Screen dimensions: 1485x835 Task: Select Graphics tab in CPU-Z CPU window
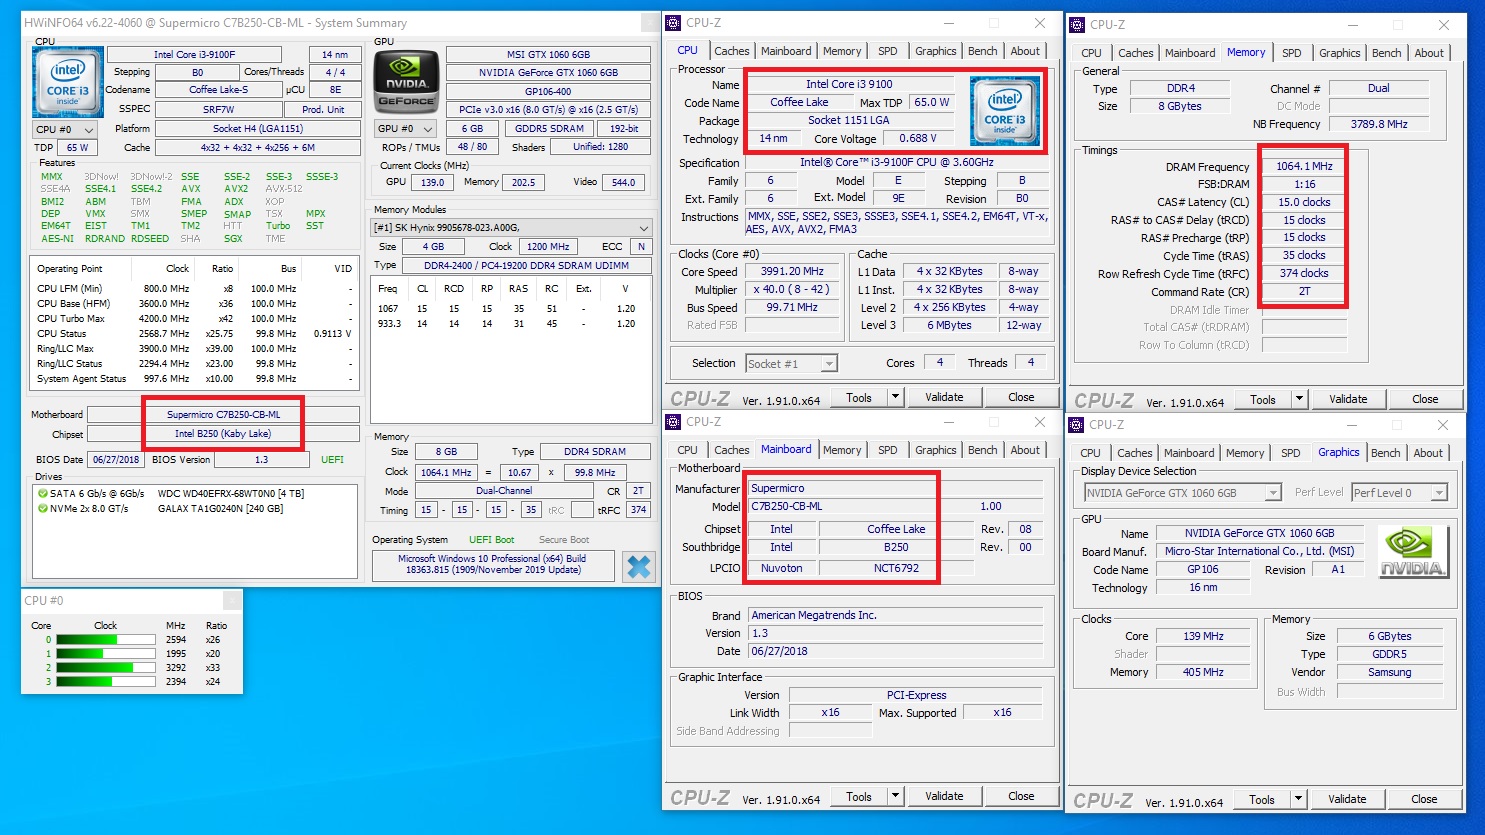935,51
